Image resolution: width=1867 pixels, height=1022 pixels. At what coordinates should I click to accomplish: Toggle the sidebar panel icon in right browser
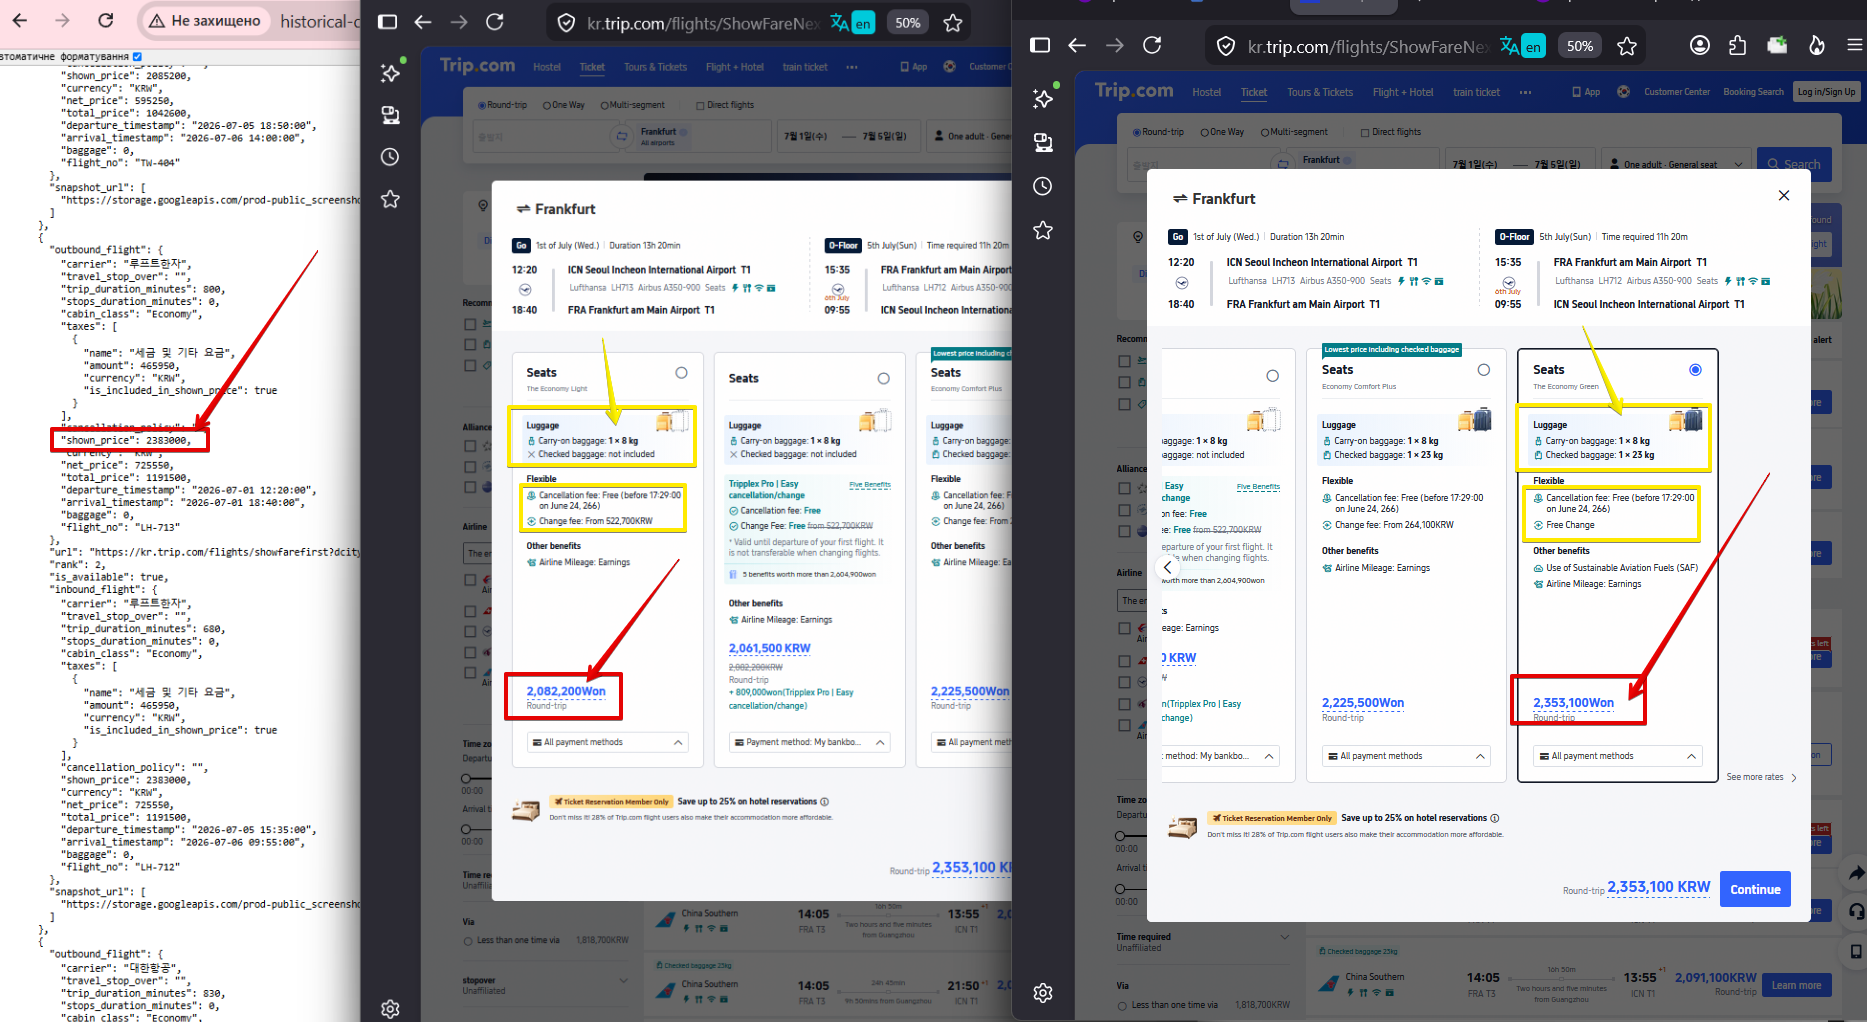click(x=1040, y=45)
